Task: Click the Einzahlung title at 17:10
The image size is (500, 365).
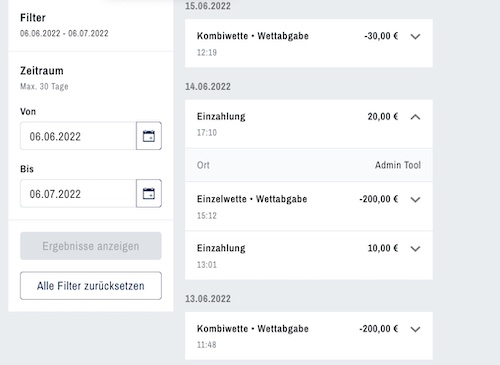Action: coord(221,116)
